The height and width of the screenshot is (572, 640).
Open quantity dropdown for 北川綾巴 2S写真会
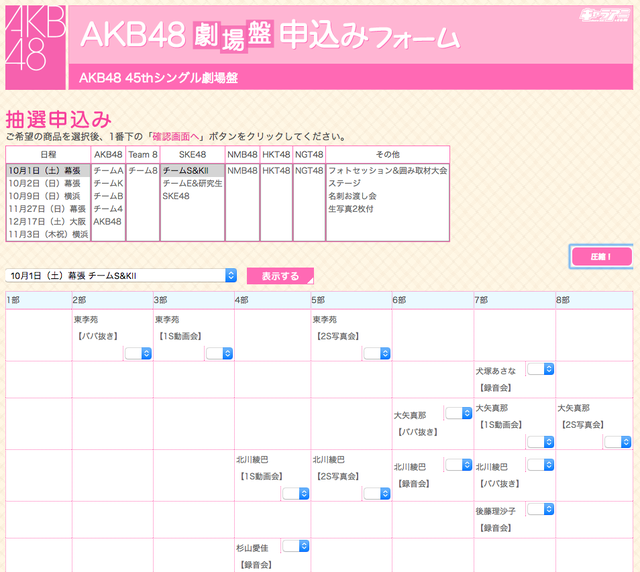point(377,494)
